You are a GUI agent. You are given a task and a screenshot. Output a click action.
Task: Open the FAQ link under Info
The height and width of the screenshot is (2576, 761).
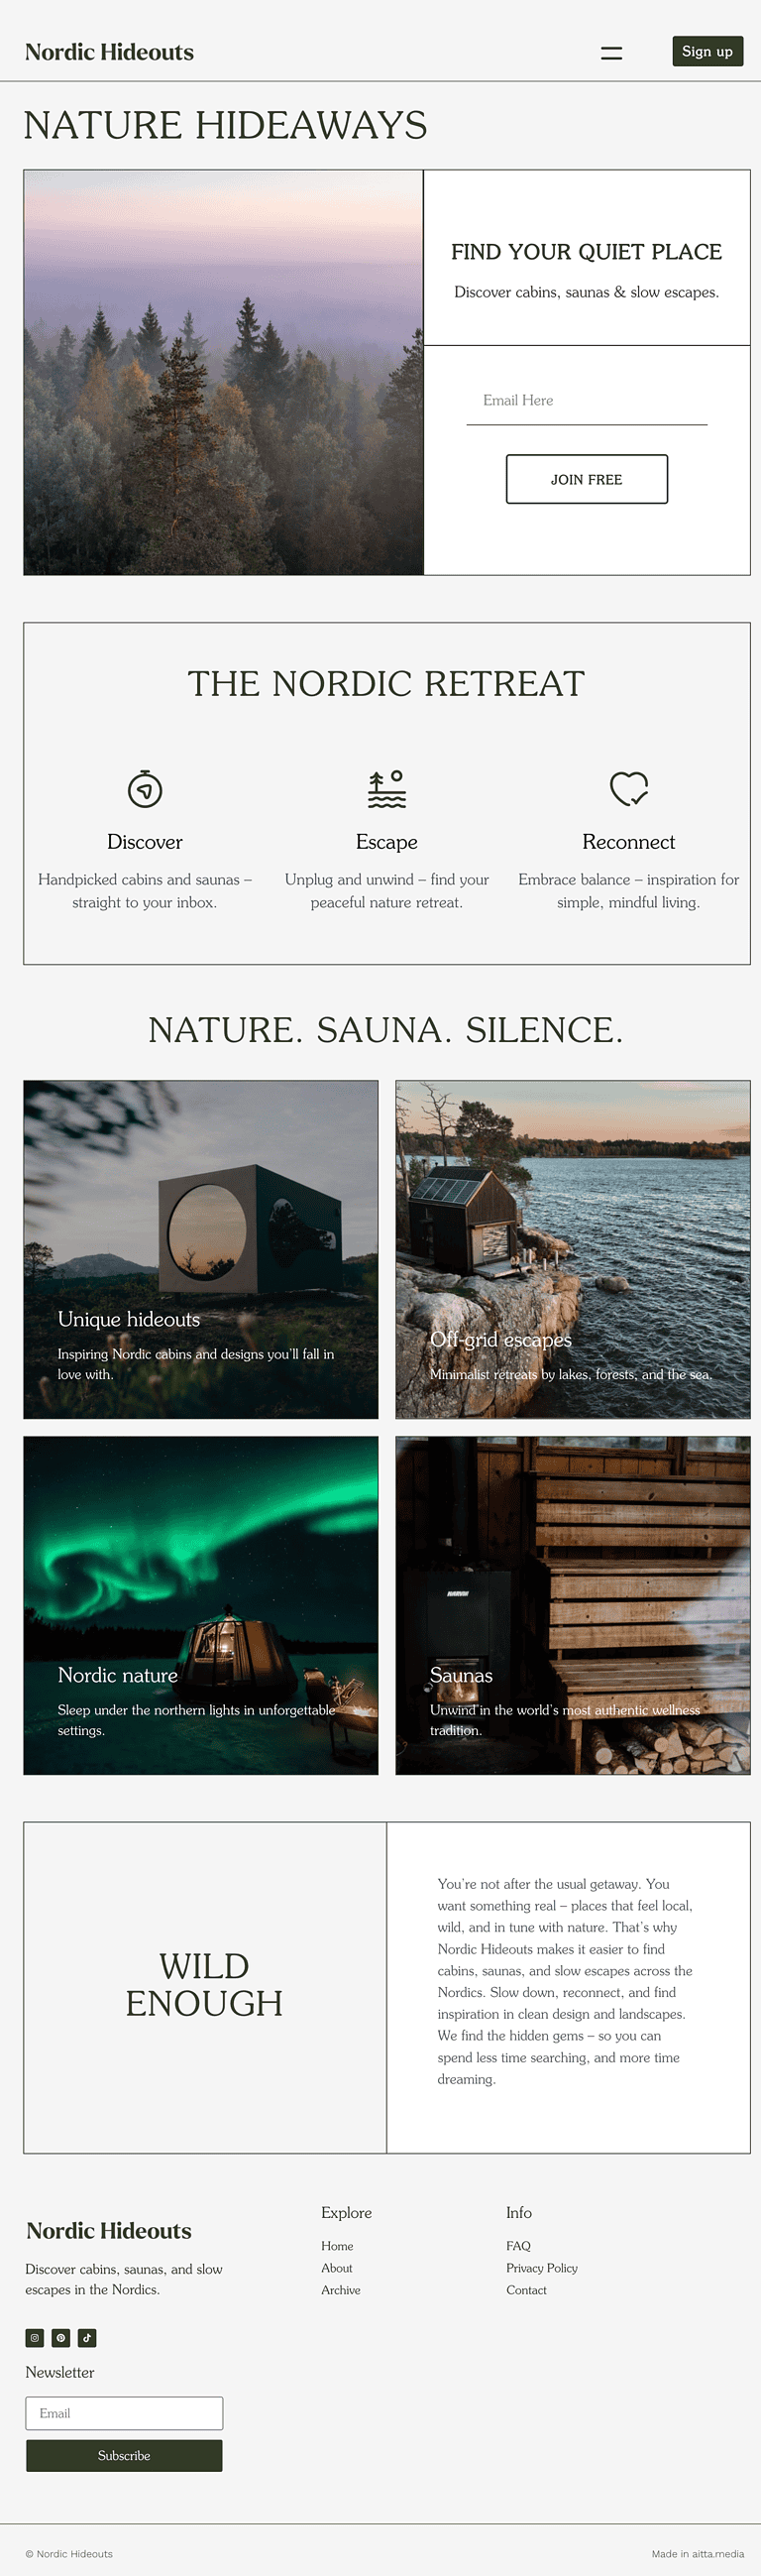click(x=518, y=2245)
